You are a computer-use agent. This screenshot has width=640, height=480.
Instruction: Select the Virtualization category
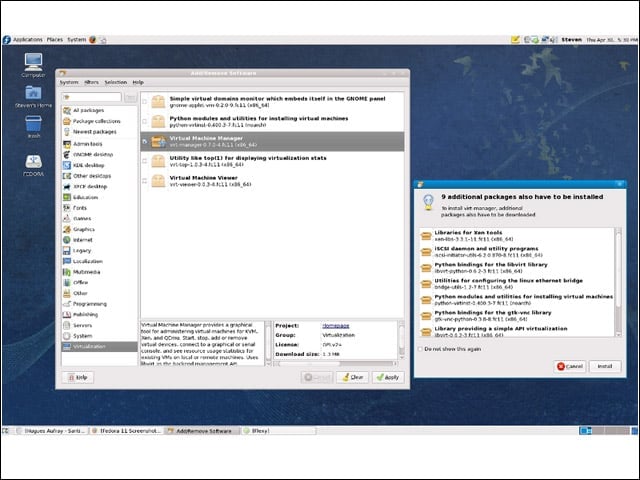[x=99, y=347]
